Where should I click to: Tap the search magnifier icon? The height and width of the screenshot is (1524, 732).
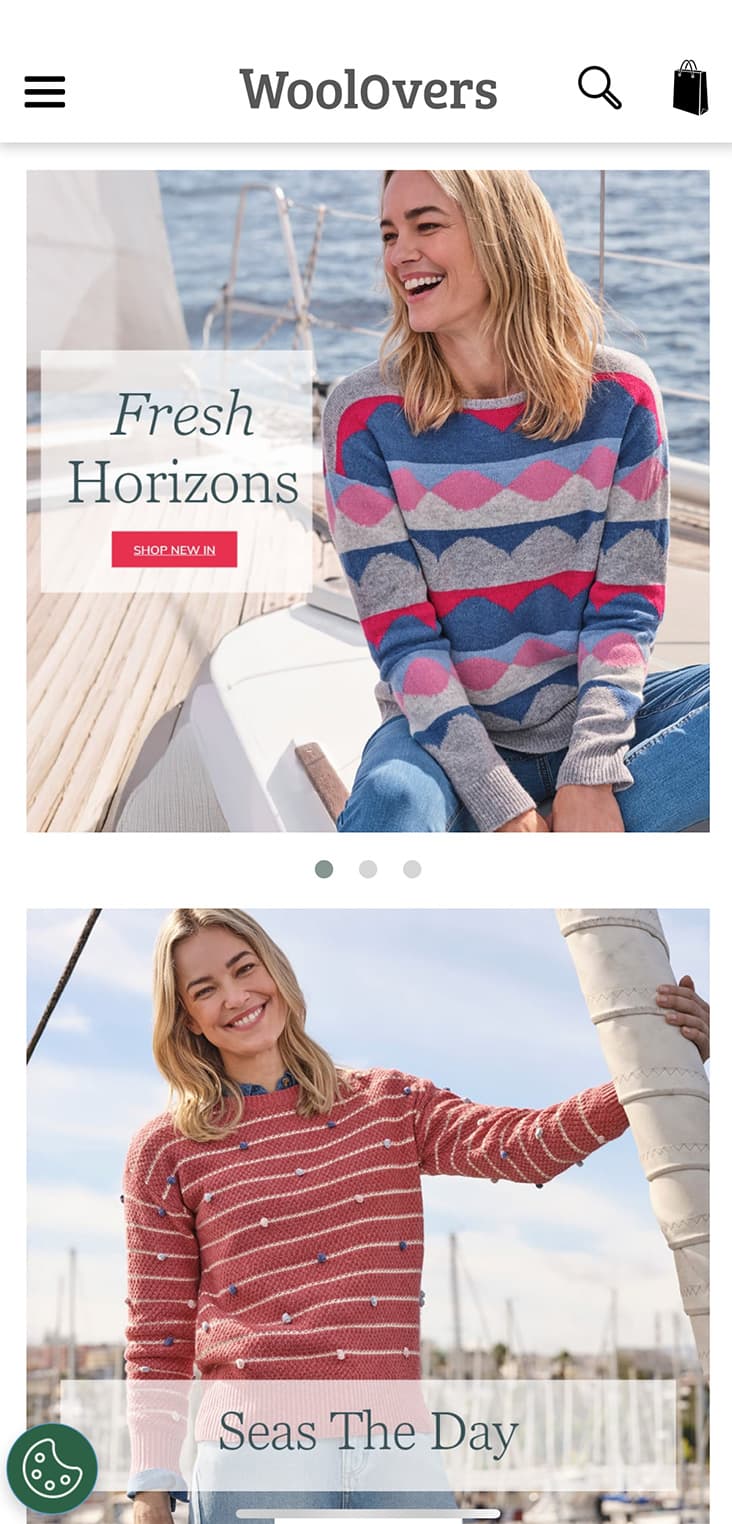coord(599,88)
